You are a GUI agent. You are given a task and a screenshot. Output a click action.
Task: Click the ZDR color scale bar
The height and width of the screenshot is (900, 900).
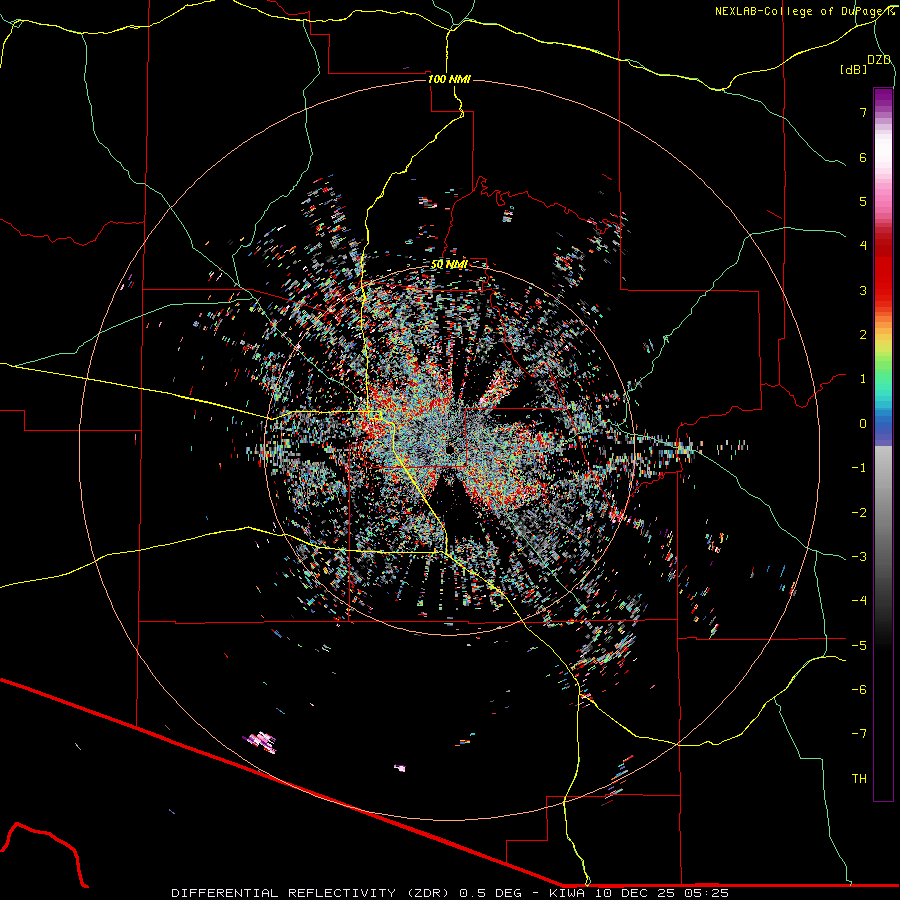coord(883,444)
